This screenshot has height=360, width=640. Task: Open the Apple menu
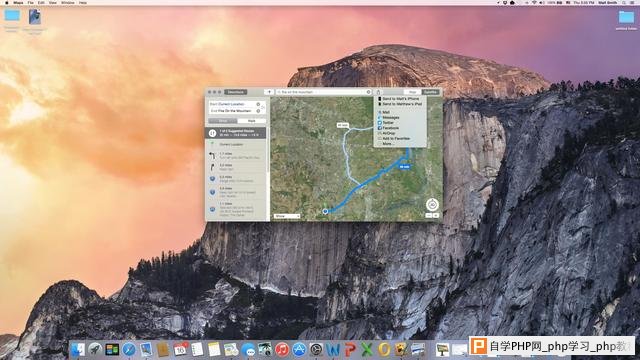(x=7, y=2)
